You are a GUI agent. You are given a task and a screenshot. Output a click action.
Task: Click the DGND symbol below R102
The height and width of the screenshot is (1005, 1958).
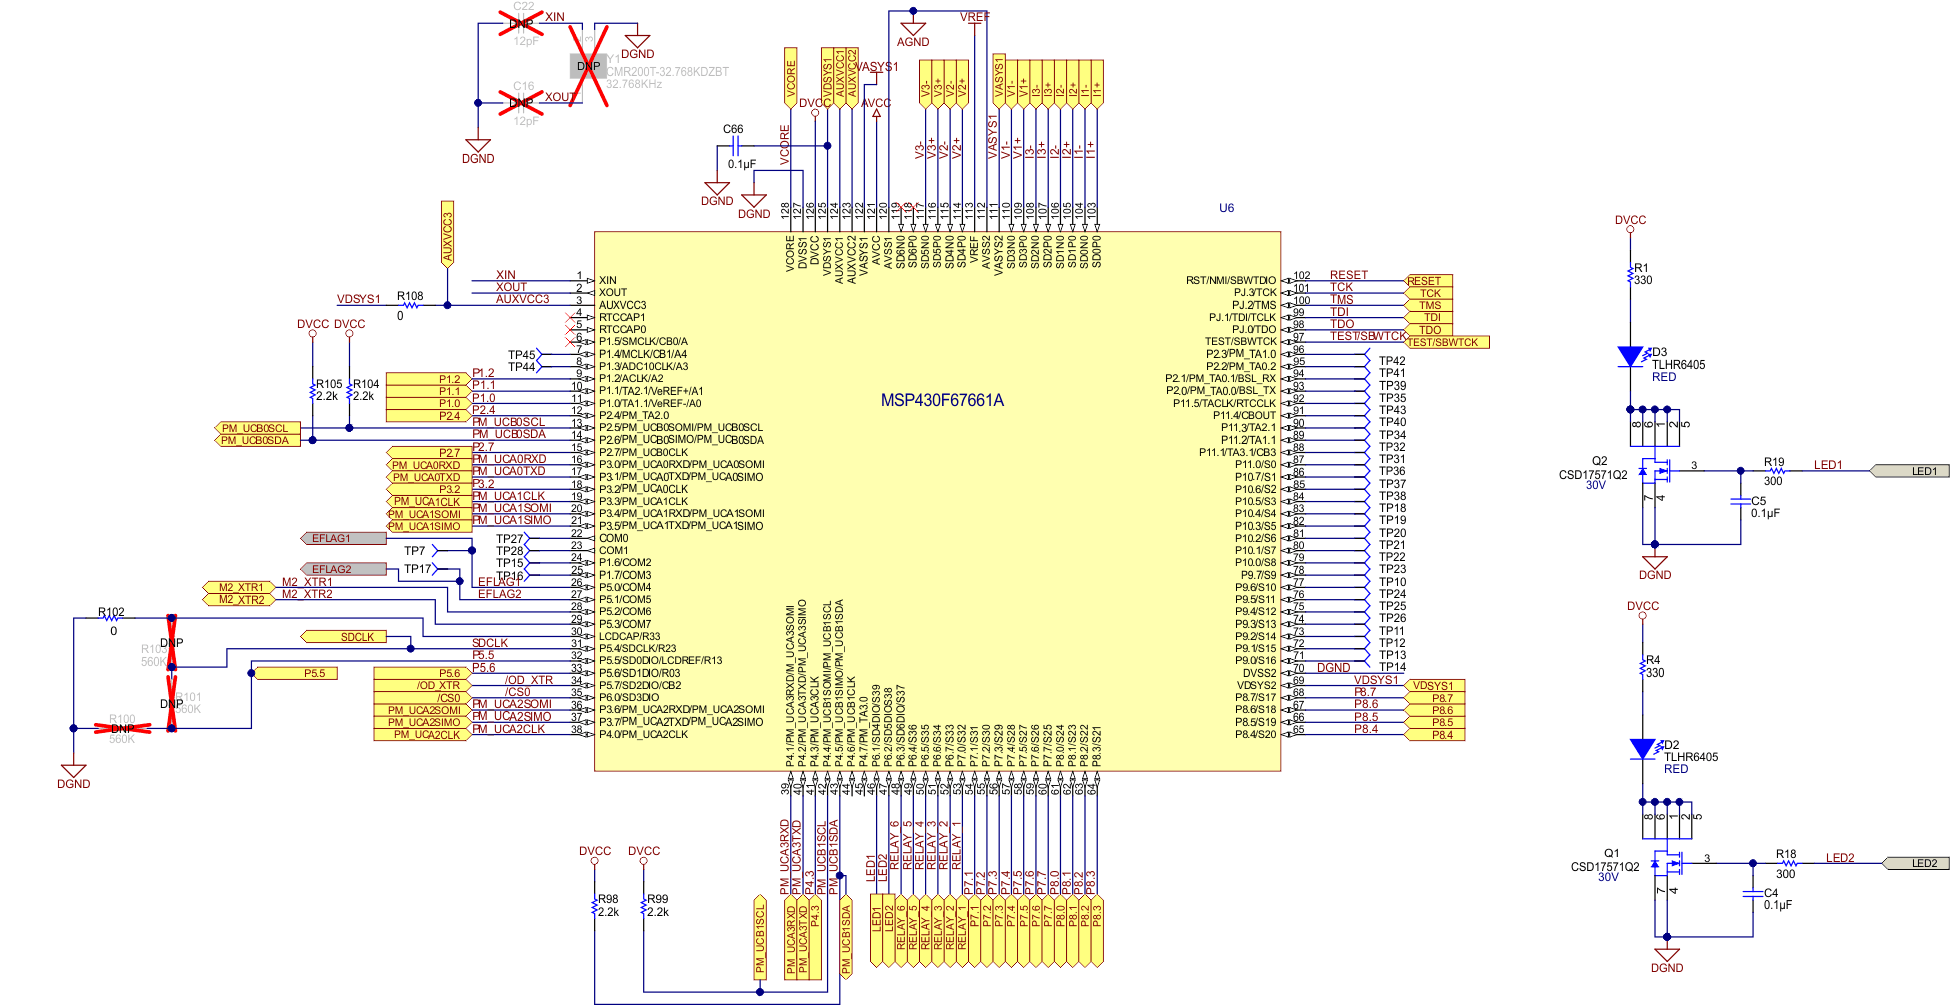[73, 772]
